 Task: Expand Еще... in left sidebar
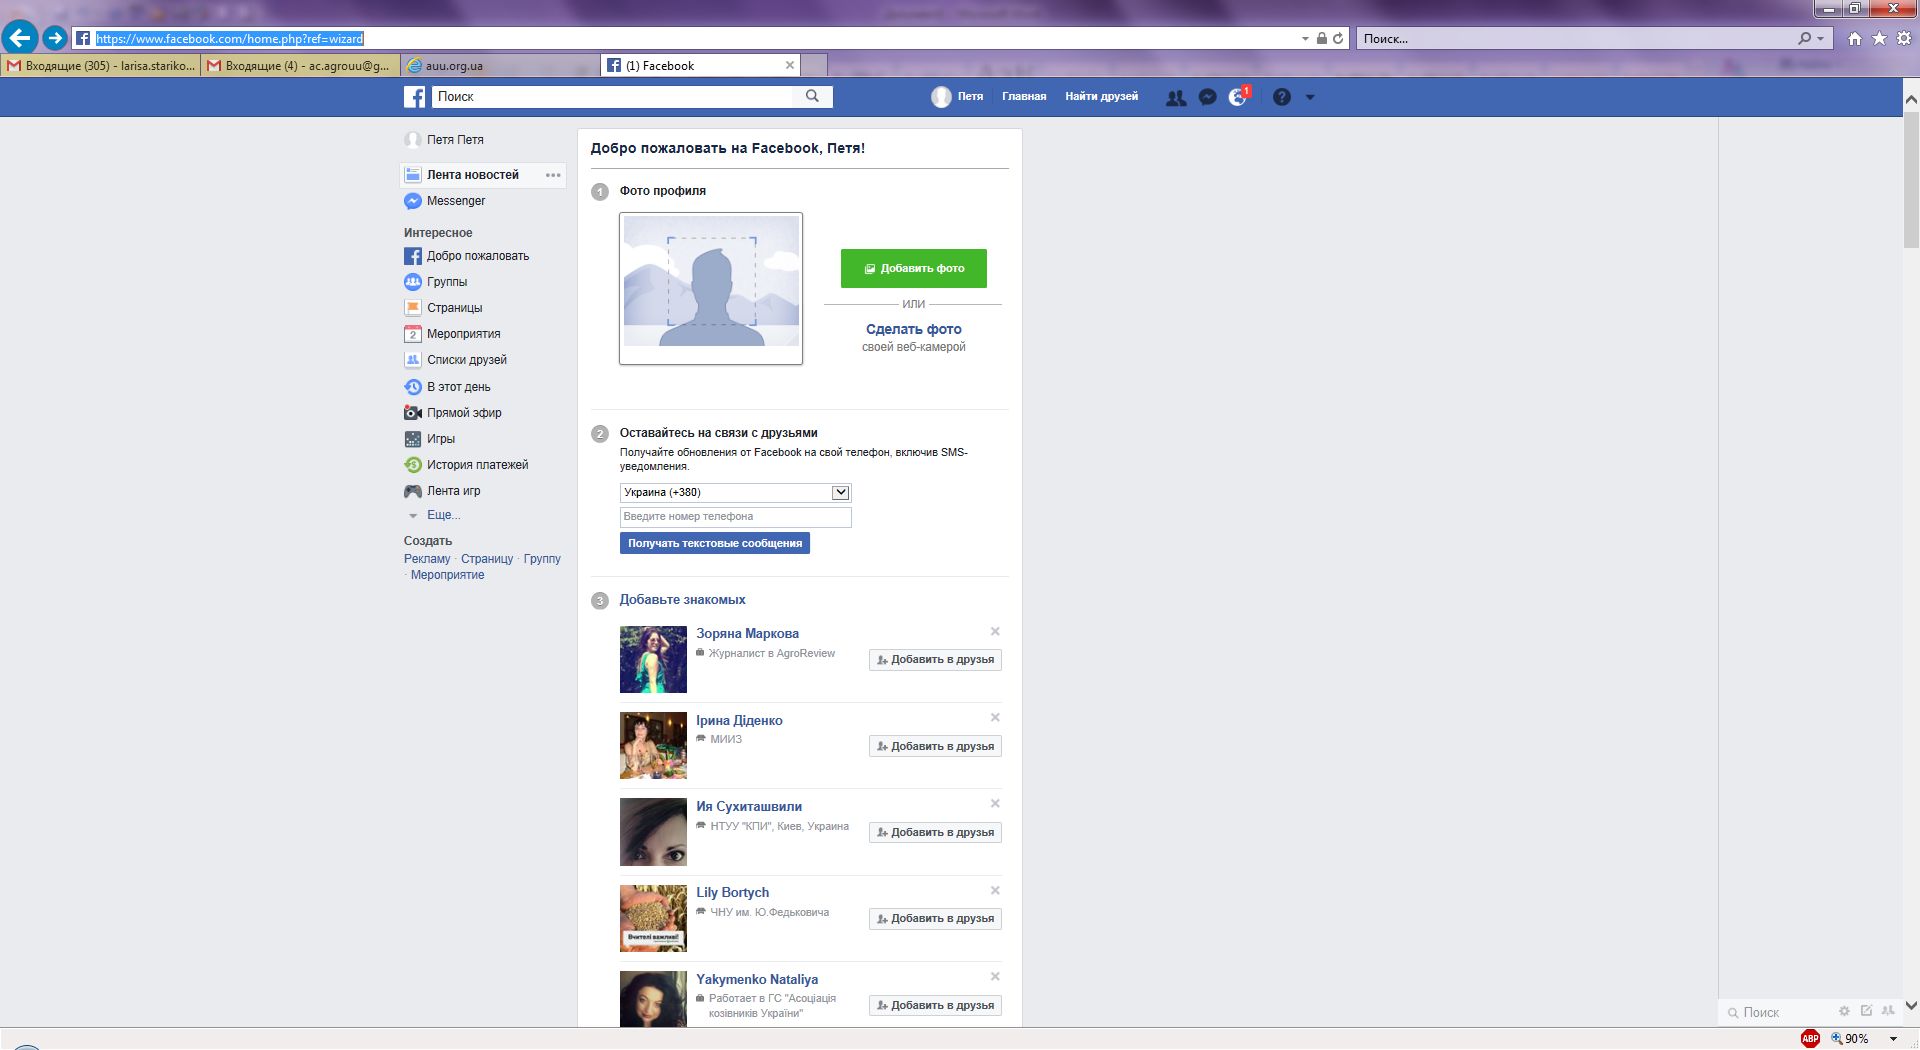coord(443,515)
